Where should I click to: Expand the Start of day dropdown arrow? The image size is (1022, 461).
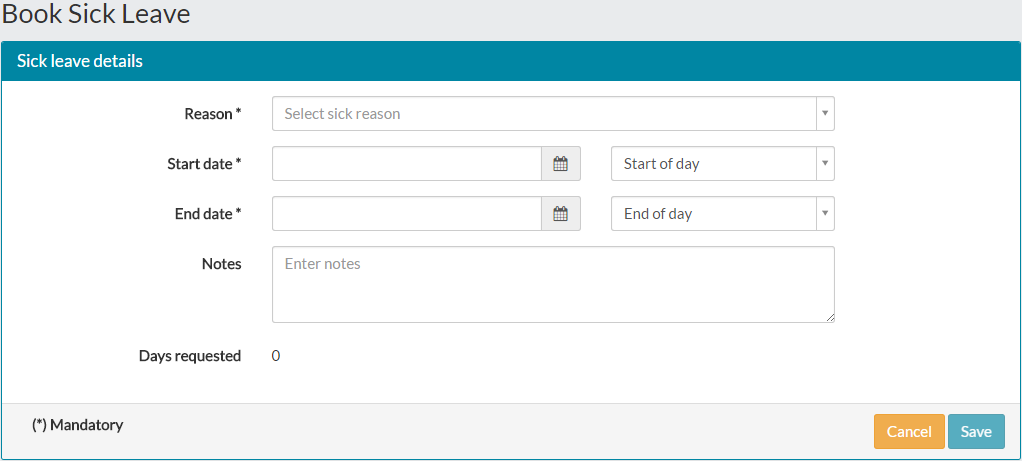tap(824, 164)
